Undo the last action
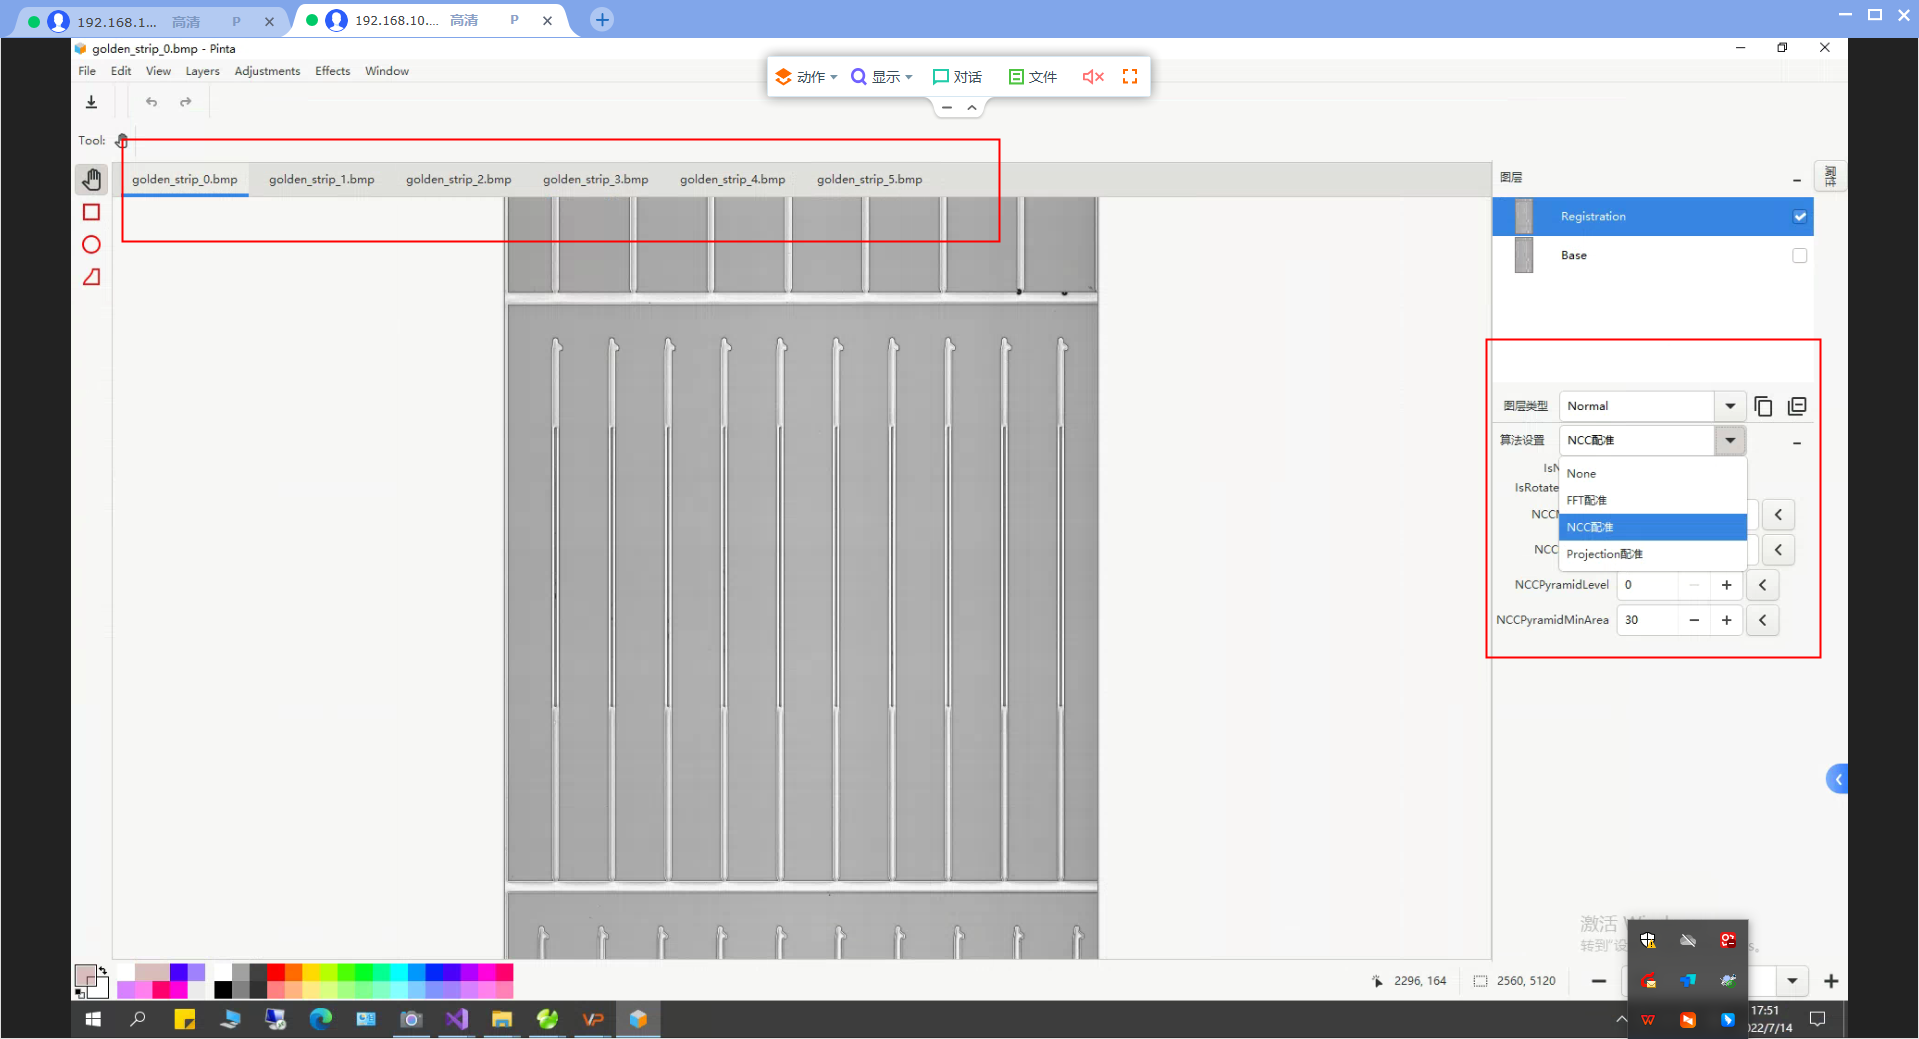Viewport: 1919px width, 1039px height. coord(151,102)
